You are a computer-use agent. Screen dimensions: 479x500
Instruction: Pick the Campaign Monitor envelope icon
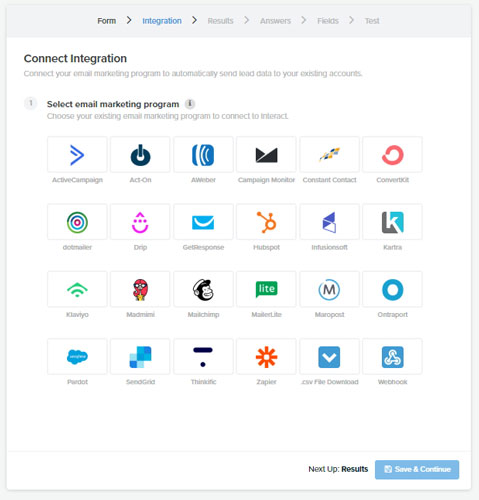click(x=266, y=155)
